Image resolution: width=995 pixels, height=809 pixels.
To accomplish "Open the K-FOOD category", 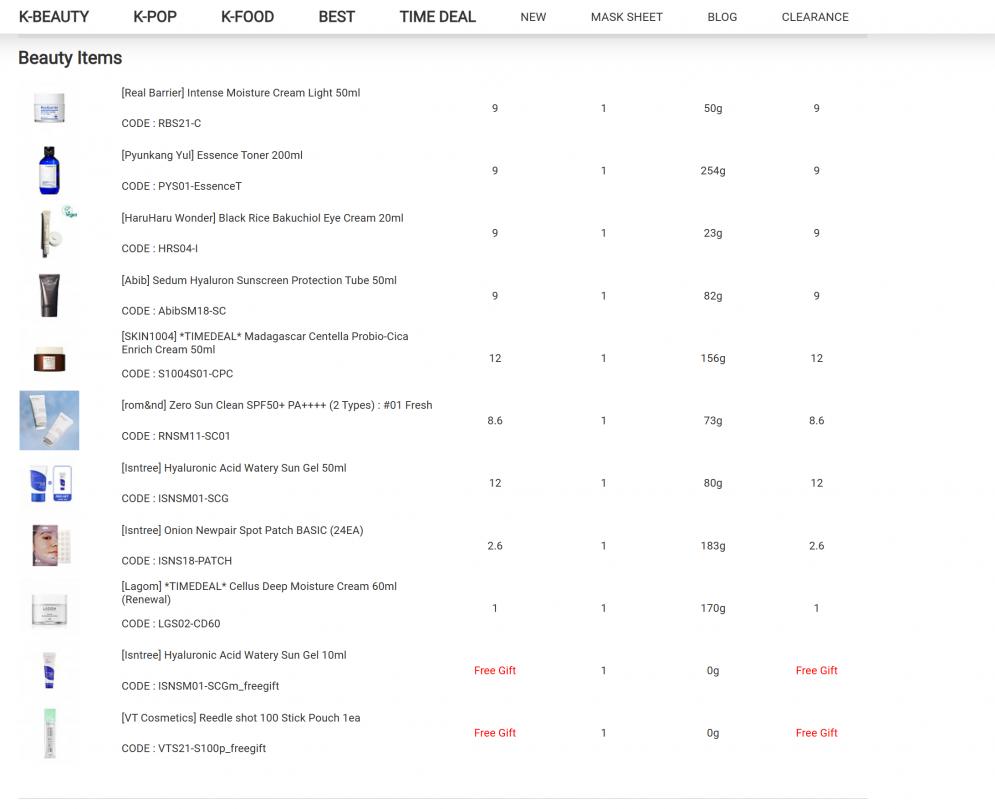I will [x=247, y=17].
